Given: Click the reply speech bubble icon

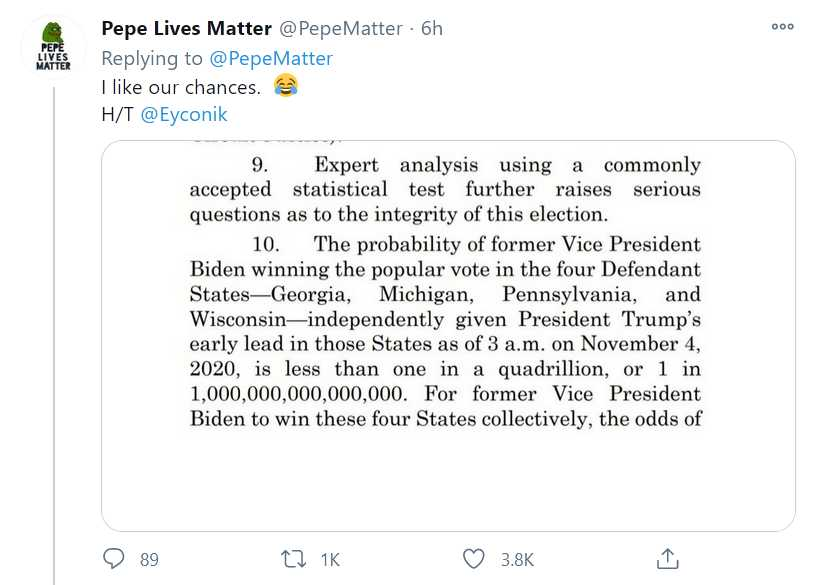Looking at the screenshot, I should pyautogui.click(x=114, y=559).
